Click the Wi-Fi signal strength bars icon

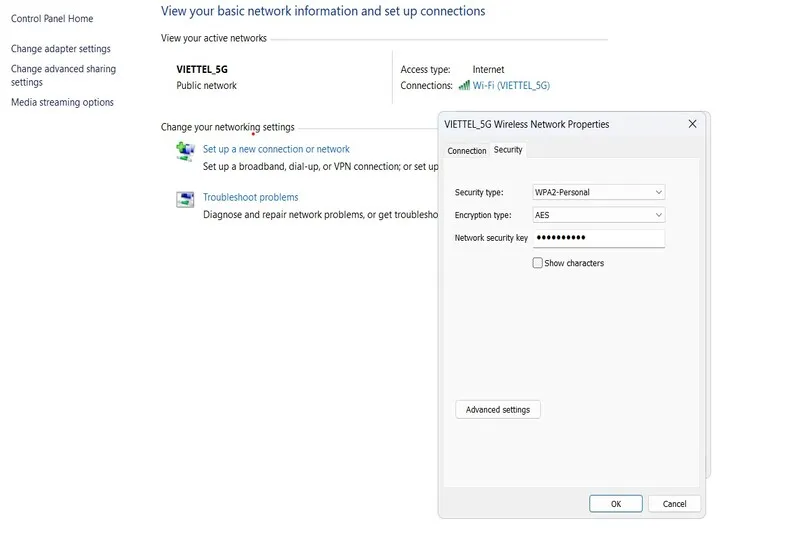(x=464, y=86)
